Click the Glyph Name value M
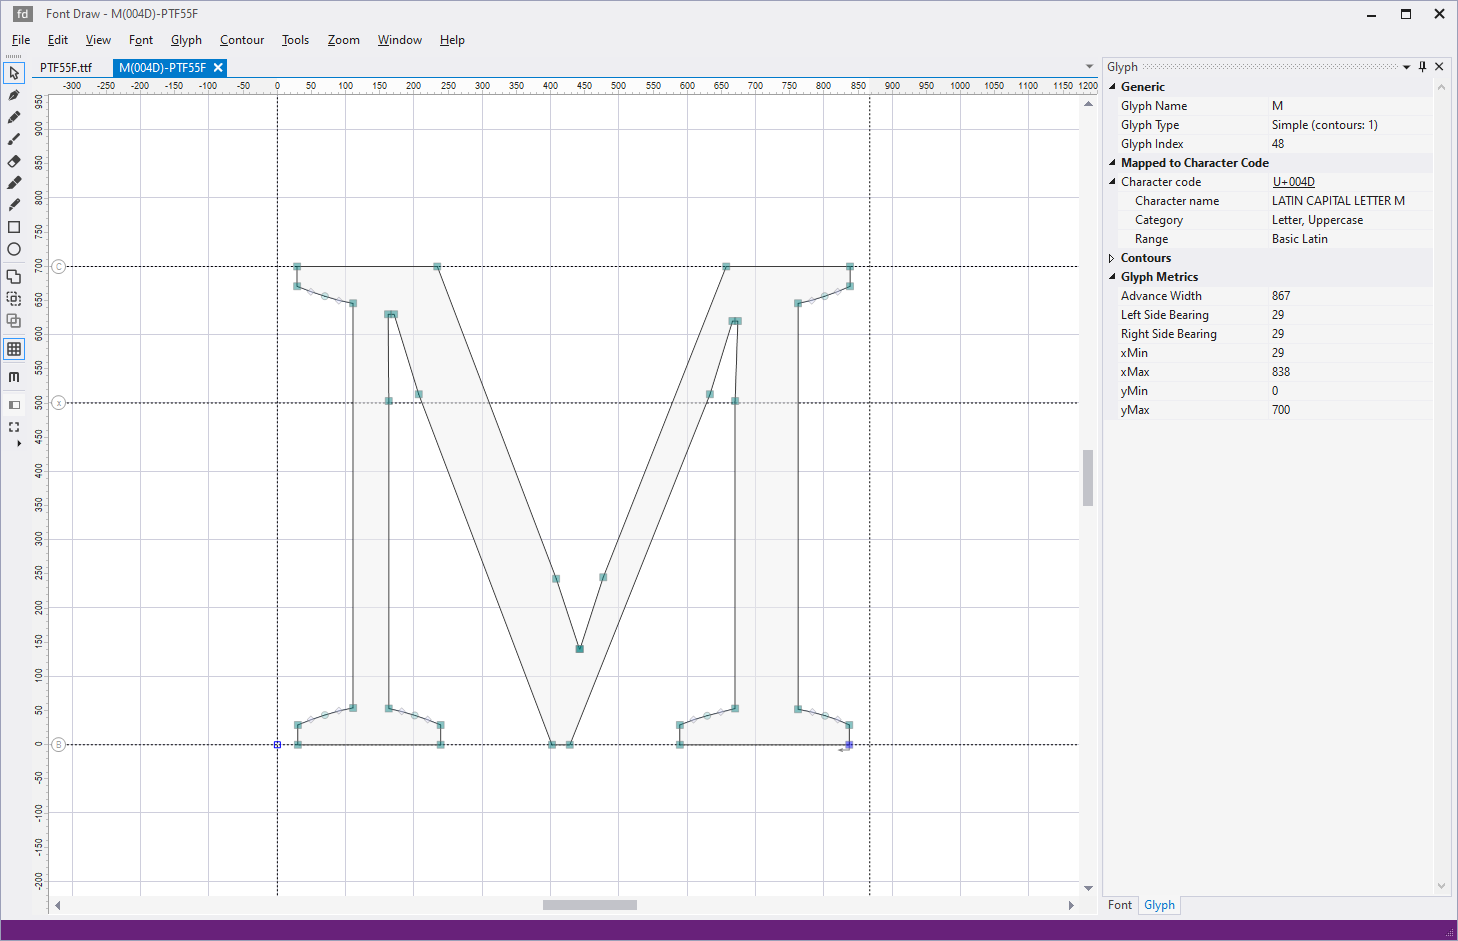This screenshot has height=941, width=1458. pyautogui.click(x=1277, y=106)
